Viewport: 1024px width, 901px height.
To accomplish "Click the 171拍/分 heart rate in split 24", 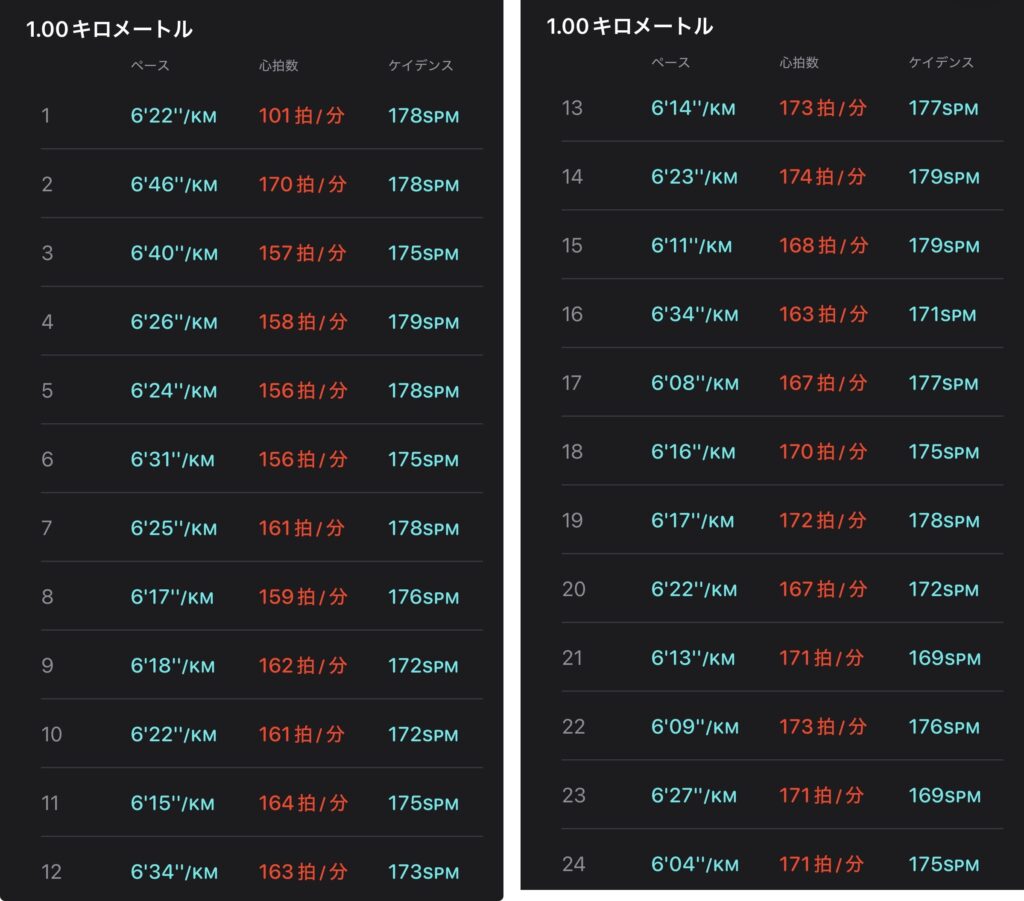I will coord(822,864).
